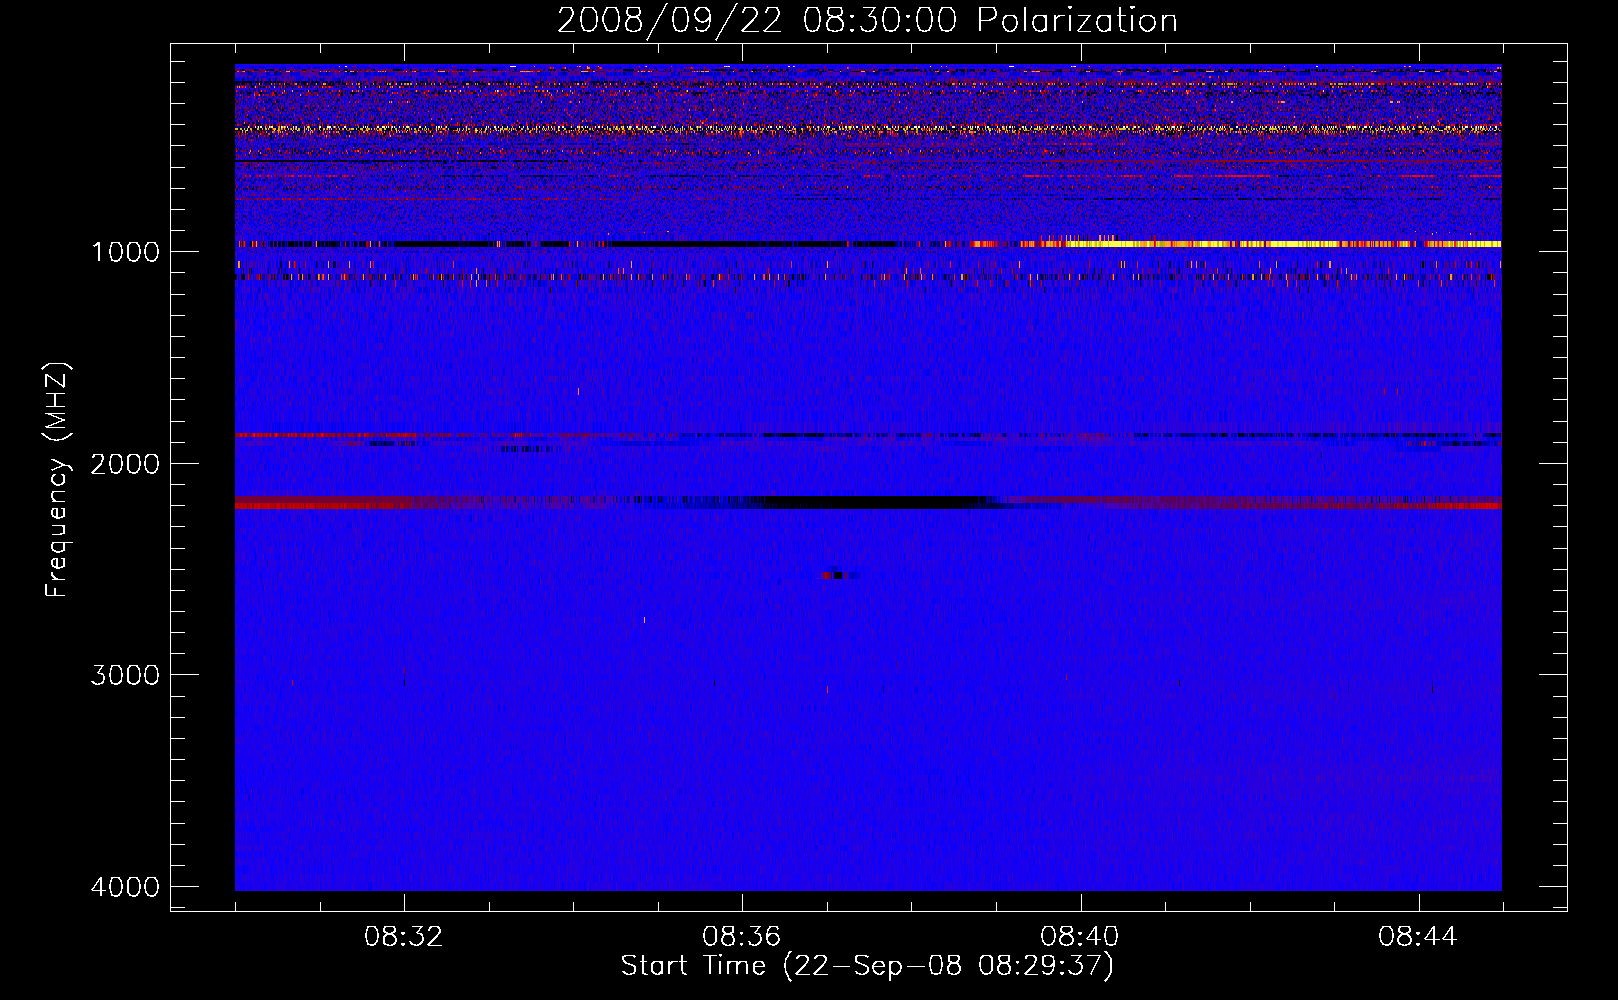Click the 08:36 time tick label
Image resolution: width=1618 pixels, height=1000 pixels.
[742, 937]
